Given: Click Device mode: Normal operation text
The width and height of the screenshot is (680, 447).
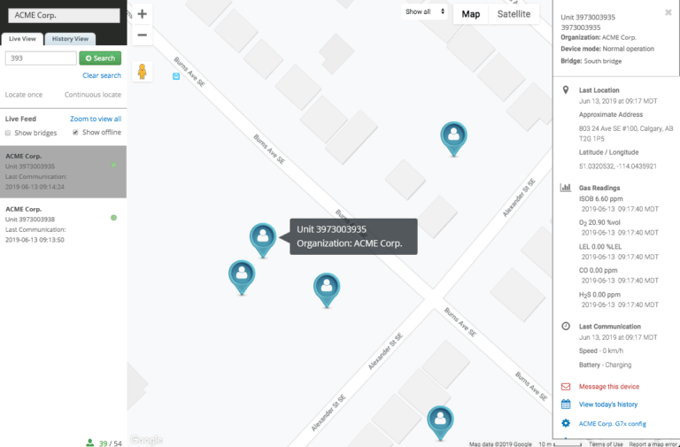Looking at the screenshot, I should (607, 49).
